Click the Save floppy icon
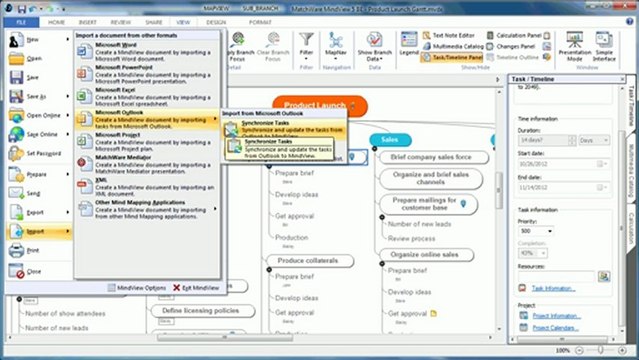Viewport: 639px width, 360px height. (x=16, y=77)
